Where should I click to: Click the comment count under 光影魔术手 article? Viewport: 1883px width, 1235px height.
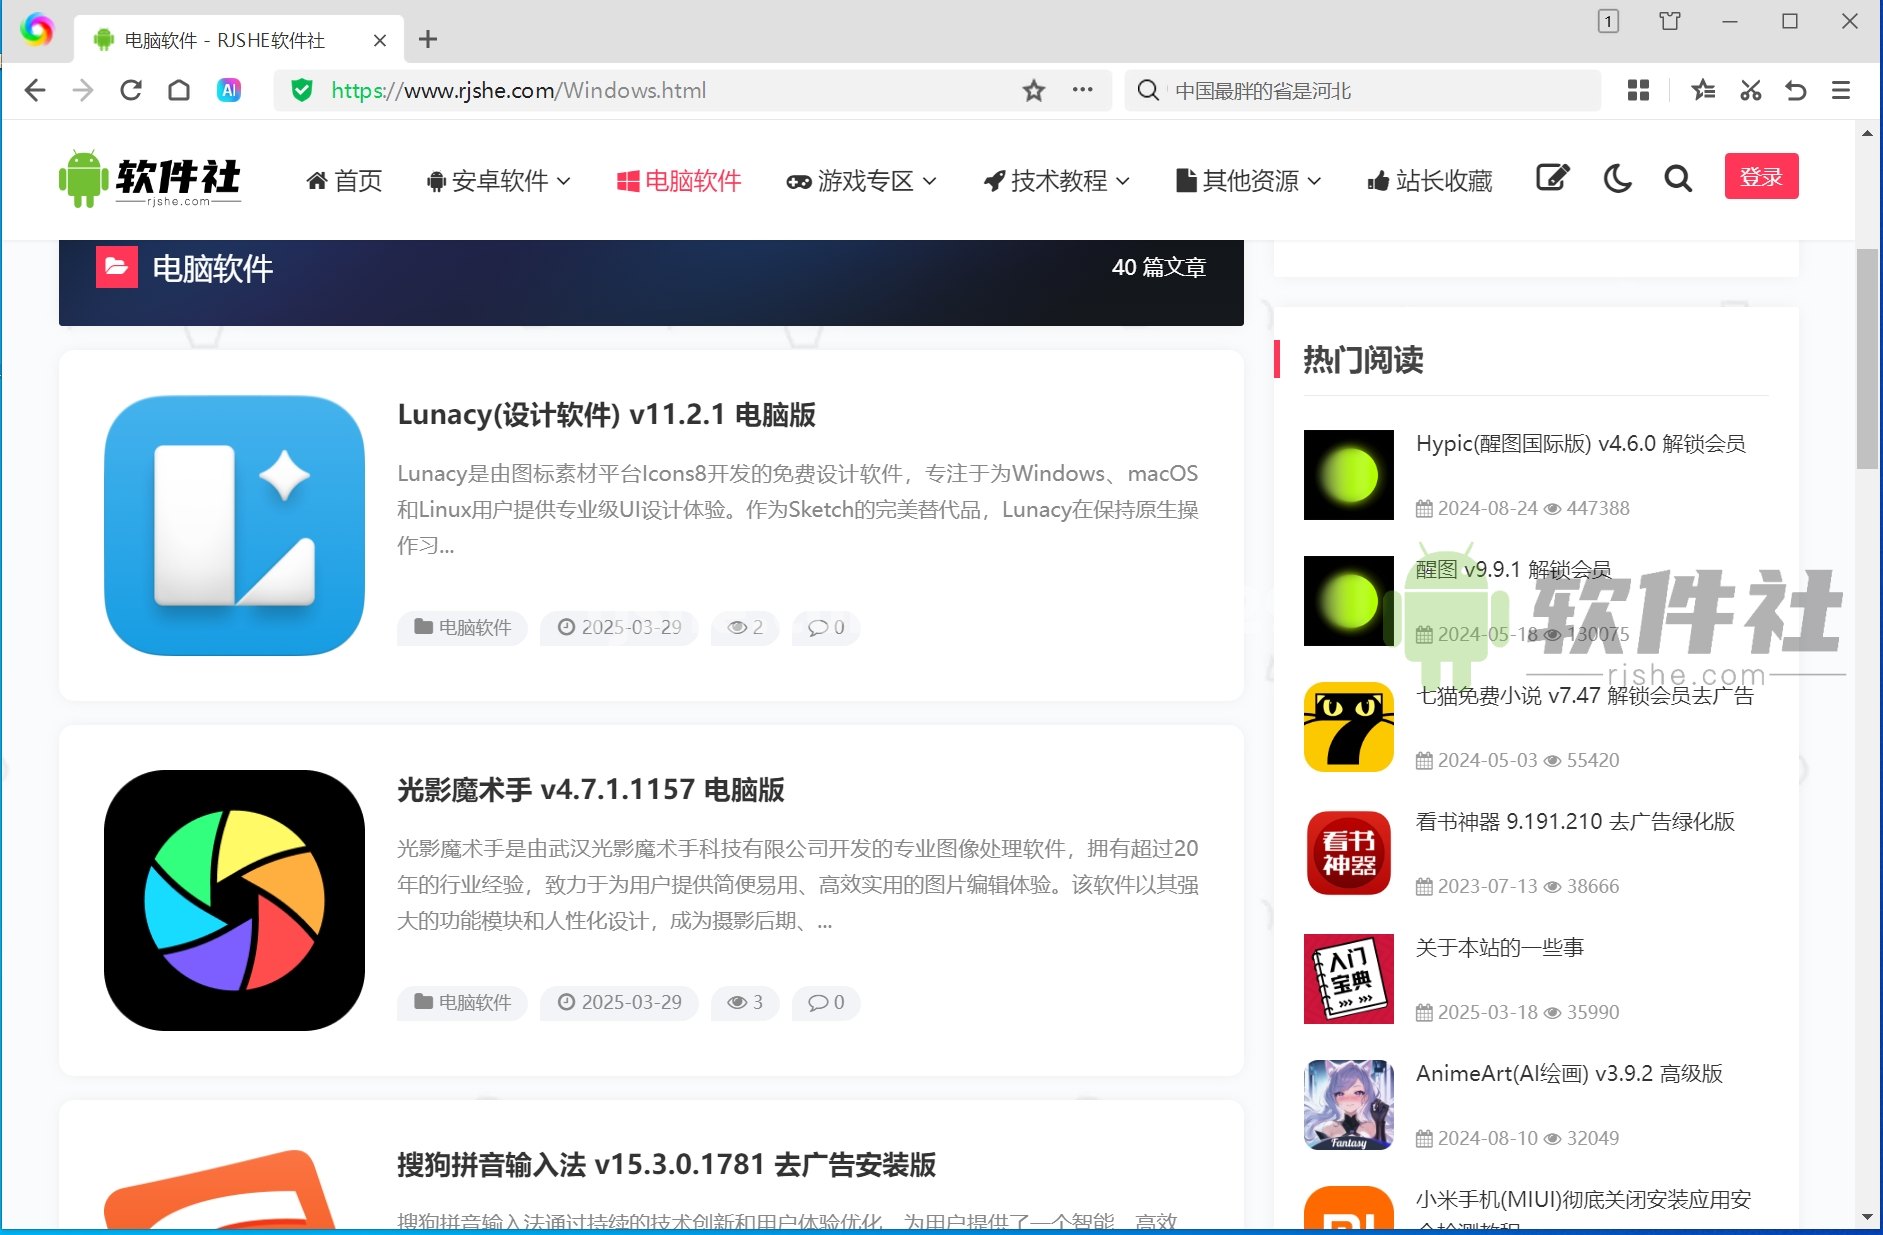coord(826,1002)
